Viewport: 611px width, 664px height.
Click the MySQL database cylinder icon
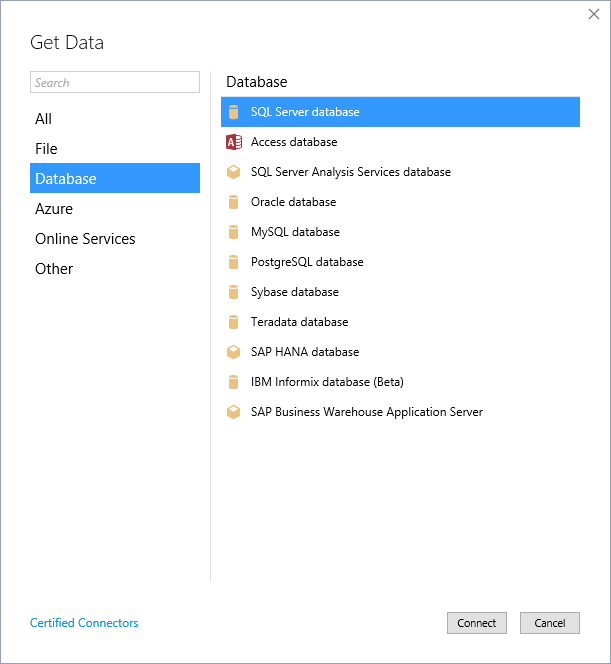(233, 232)
